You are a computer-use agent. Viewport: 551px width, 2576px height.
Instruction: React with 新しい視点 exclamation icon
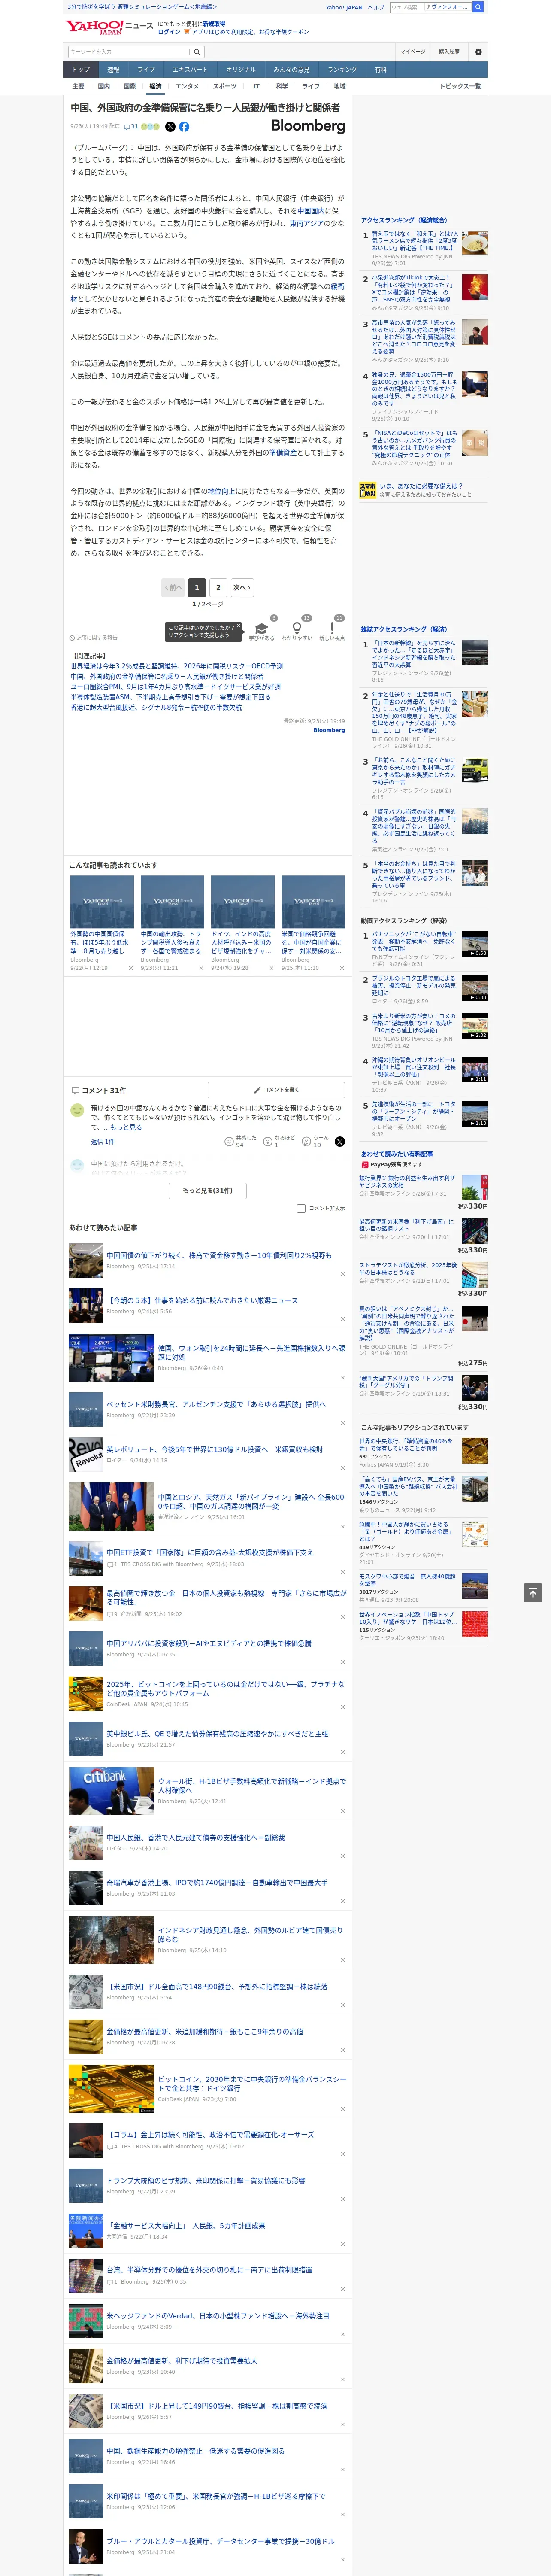point(332,628)
